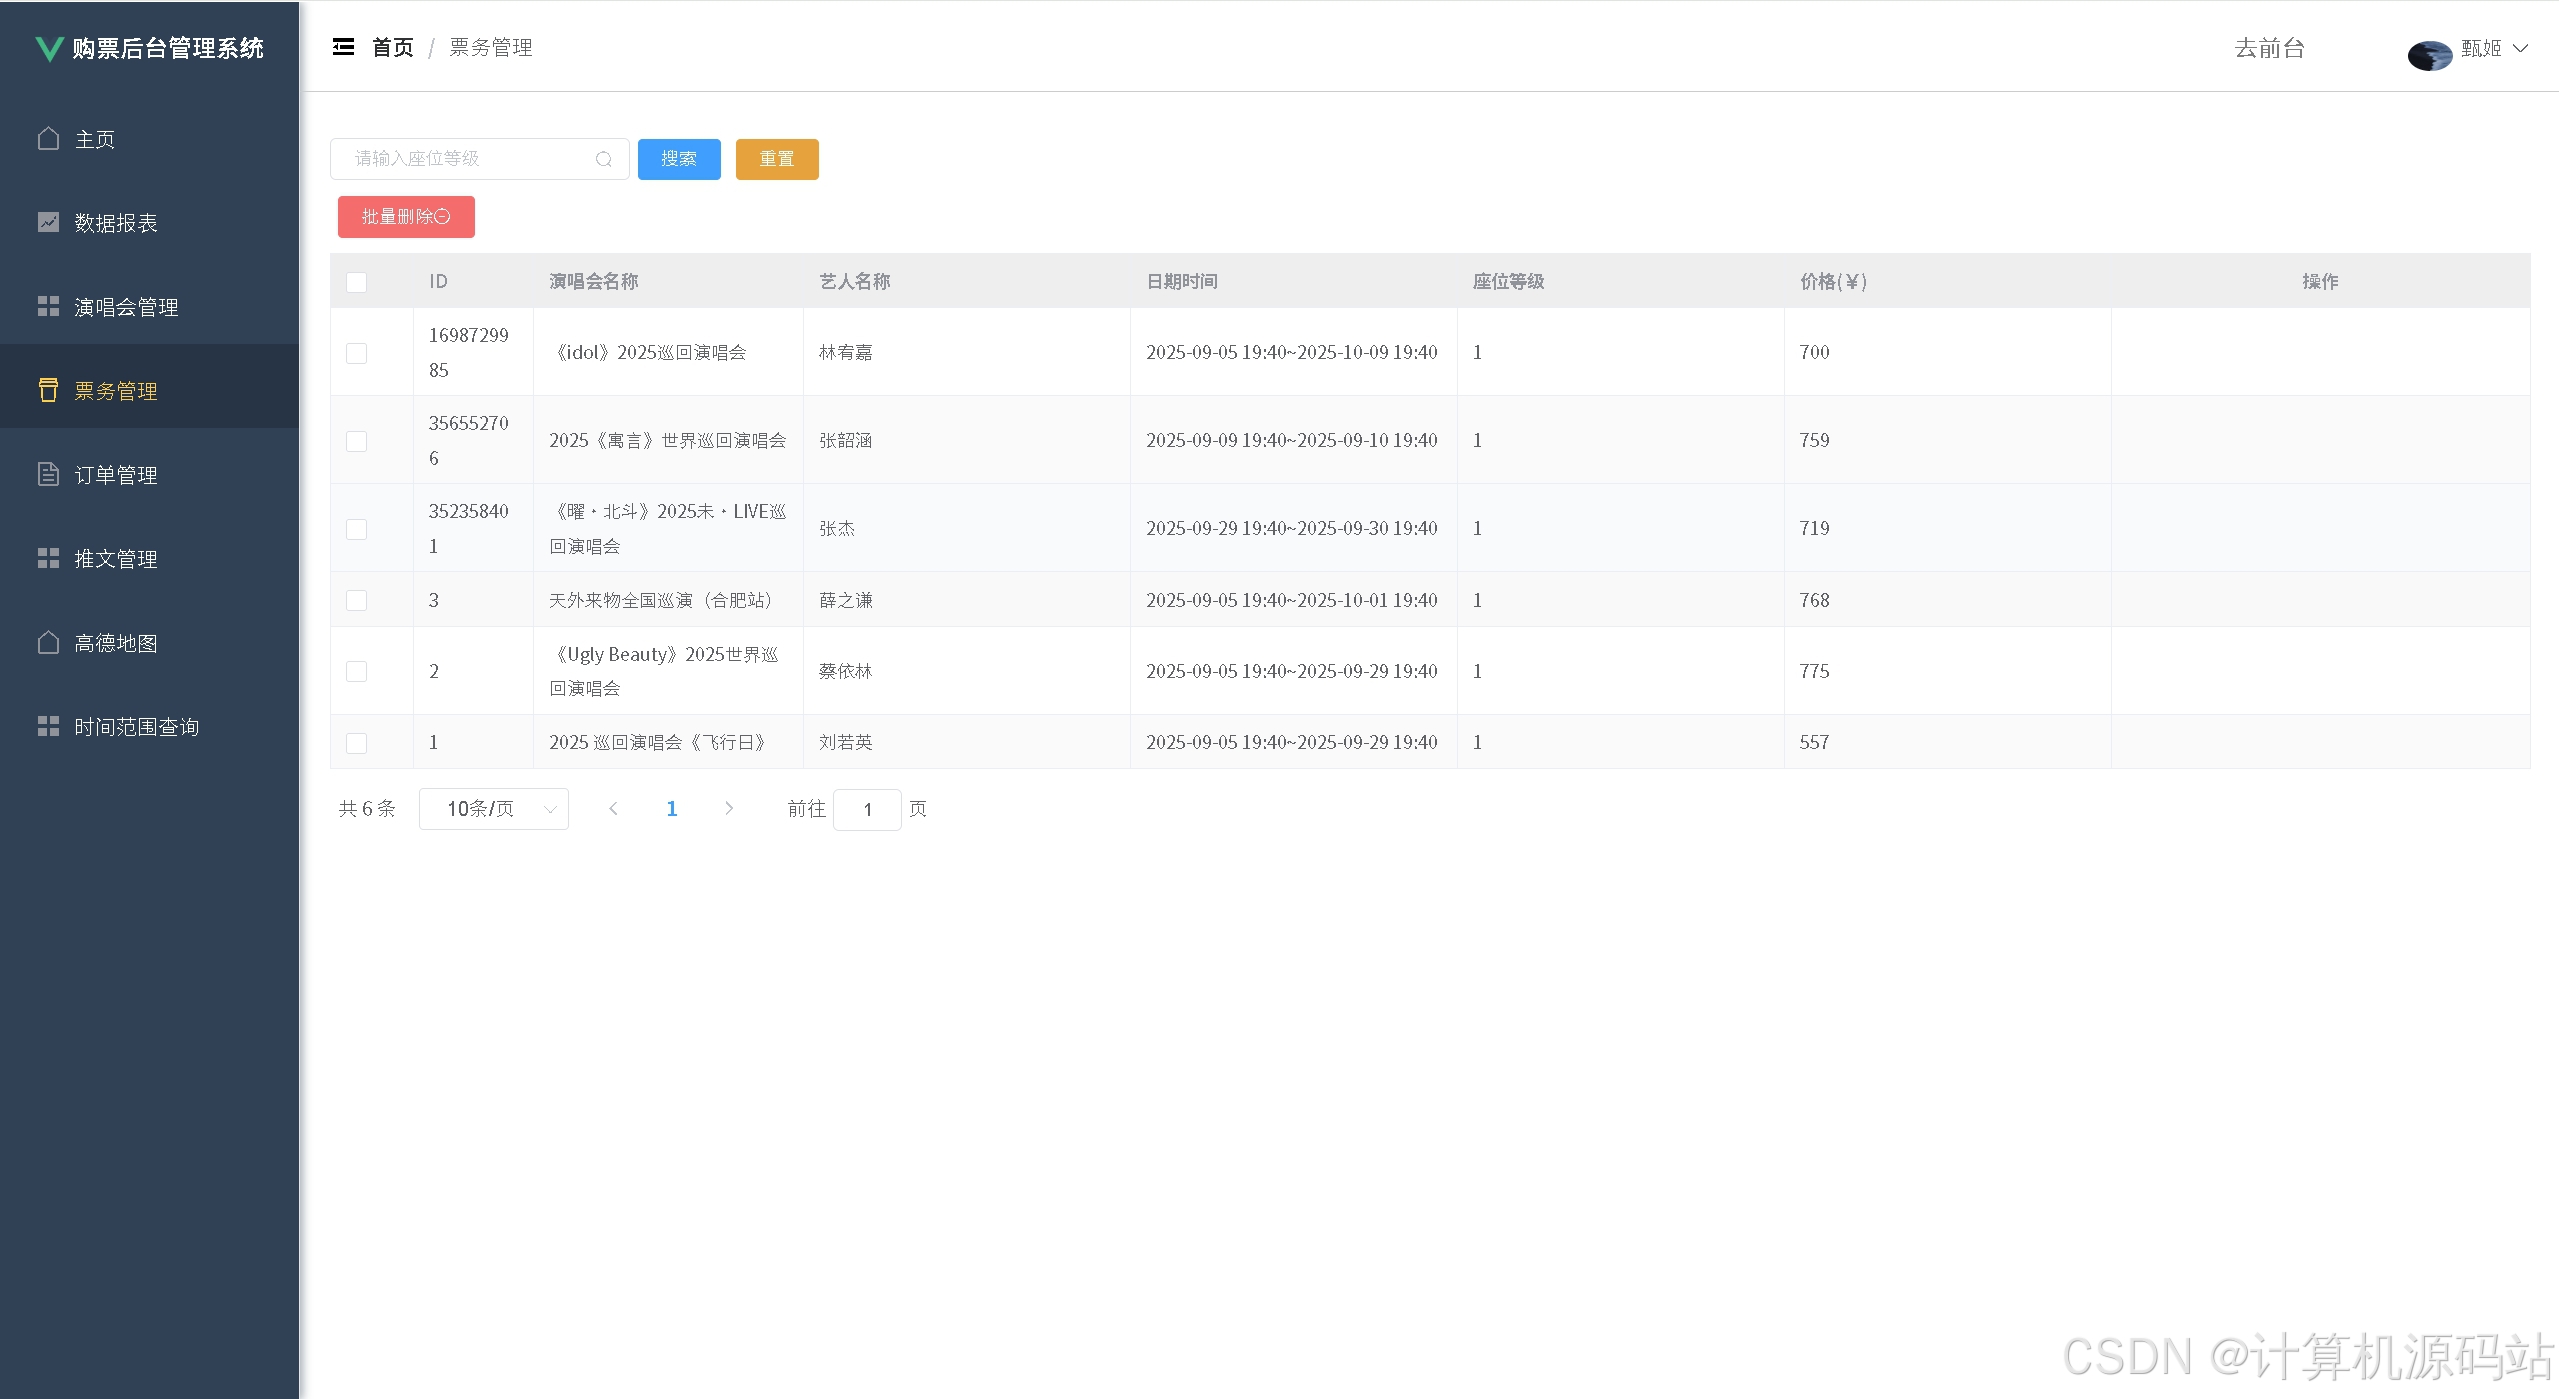Click the red 批量删除 button
Screen dimensions: 2559x1399
point(406,217)
